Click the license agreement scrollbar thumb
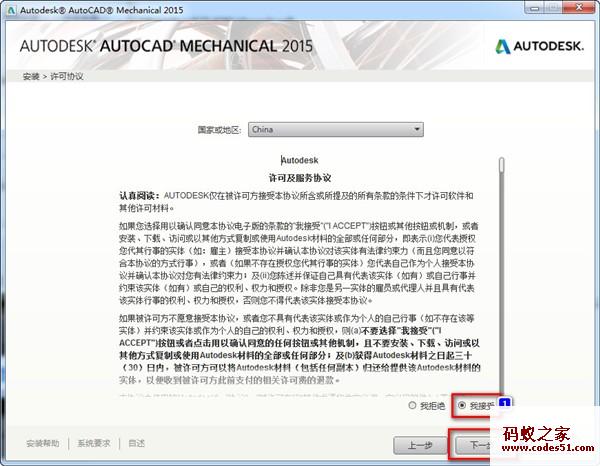Screen dimensions: 600x466 (x=502, y=165)
